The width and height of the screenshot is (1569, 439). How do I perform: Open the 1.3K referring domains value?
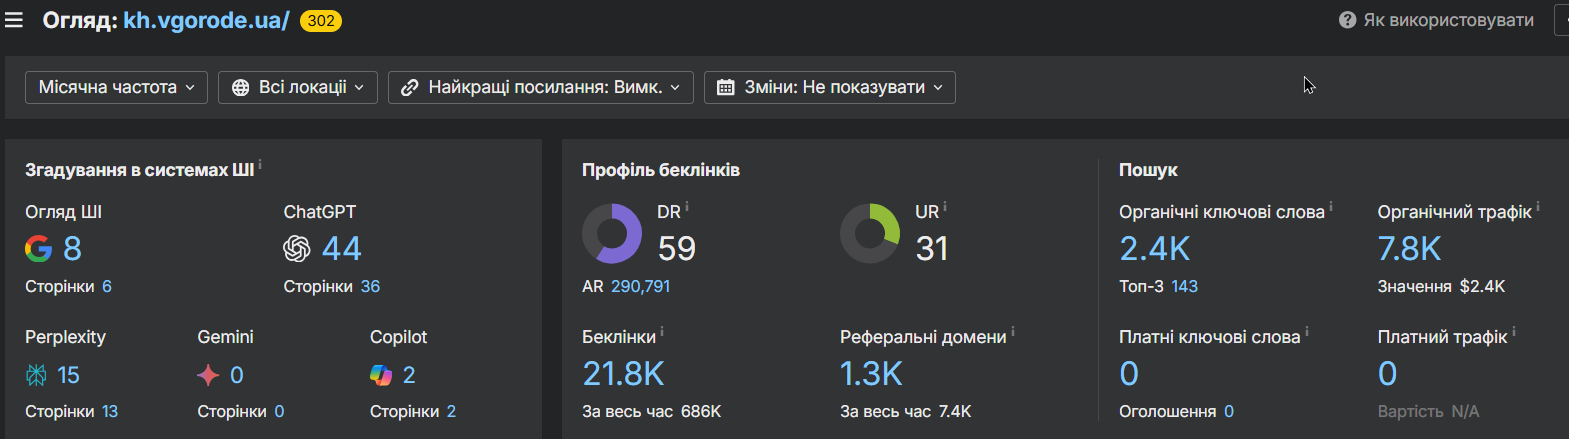tap(871, 374)
